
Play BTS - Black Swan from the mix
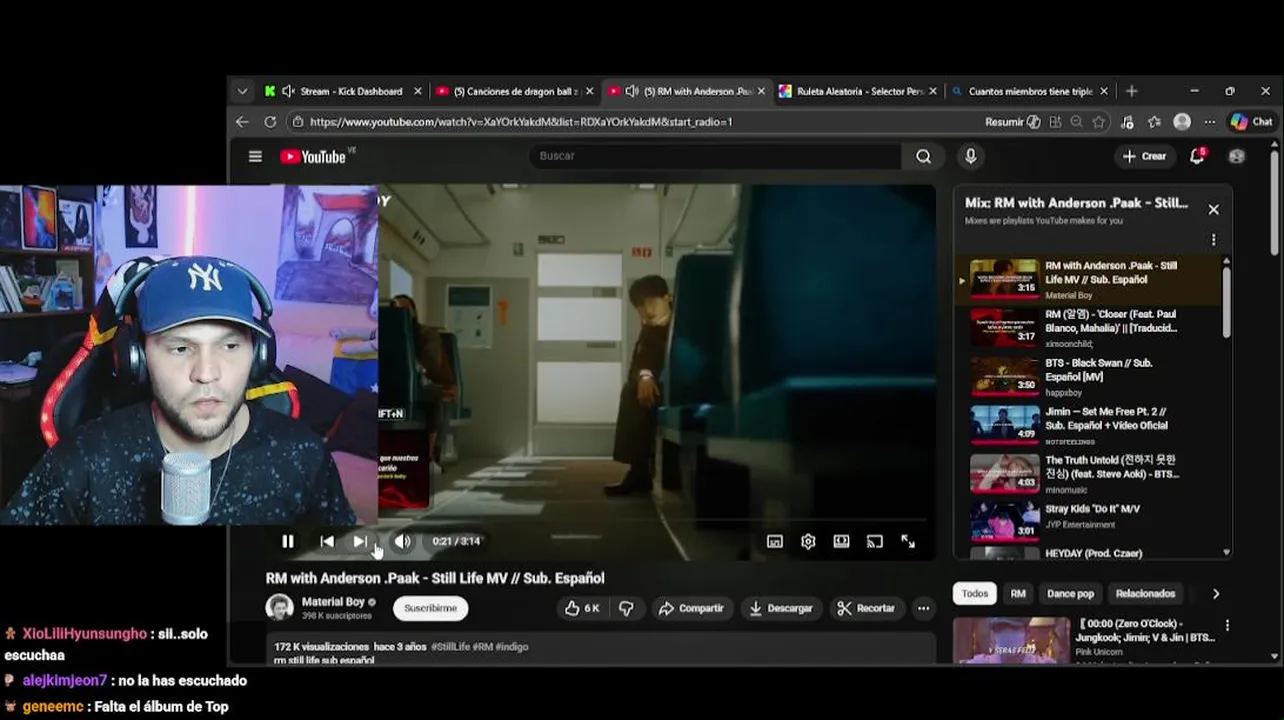1090,377
